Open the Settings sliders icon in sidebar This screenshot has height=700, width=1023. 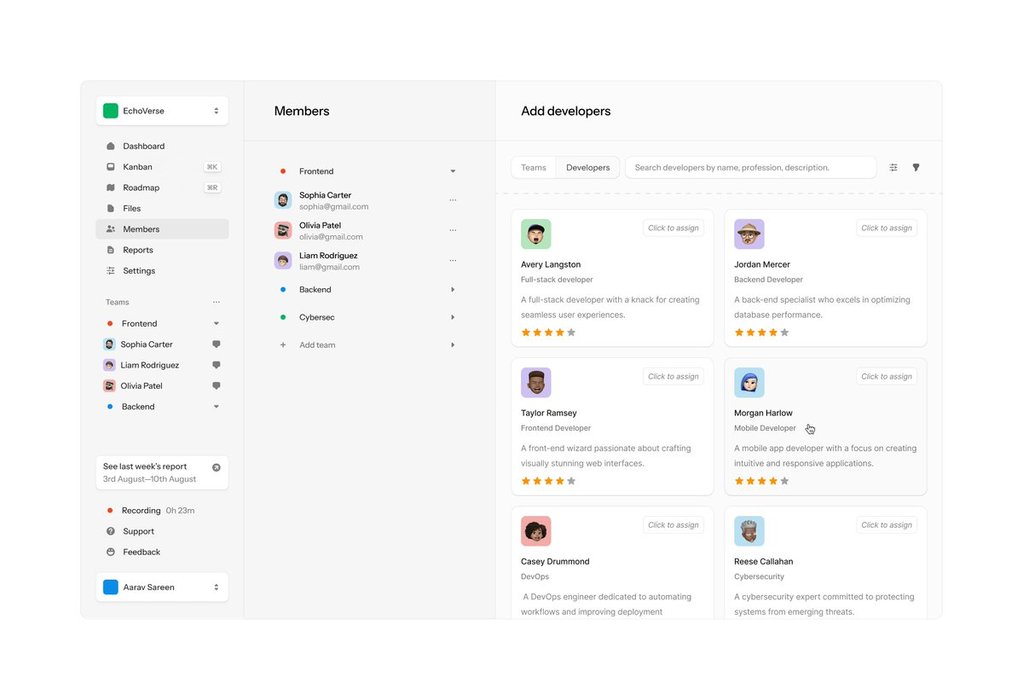pos(110,271)
